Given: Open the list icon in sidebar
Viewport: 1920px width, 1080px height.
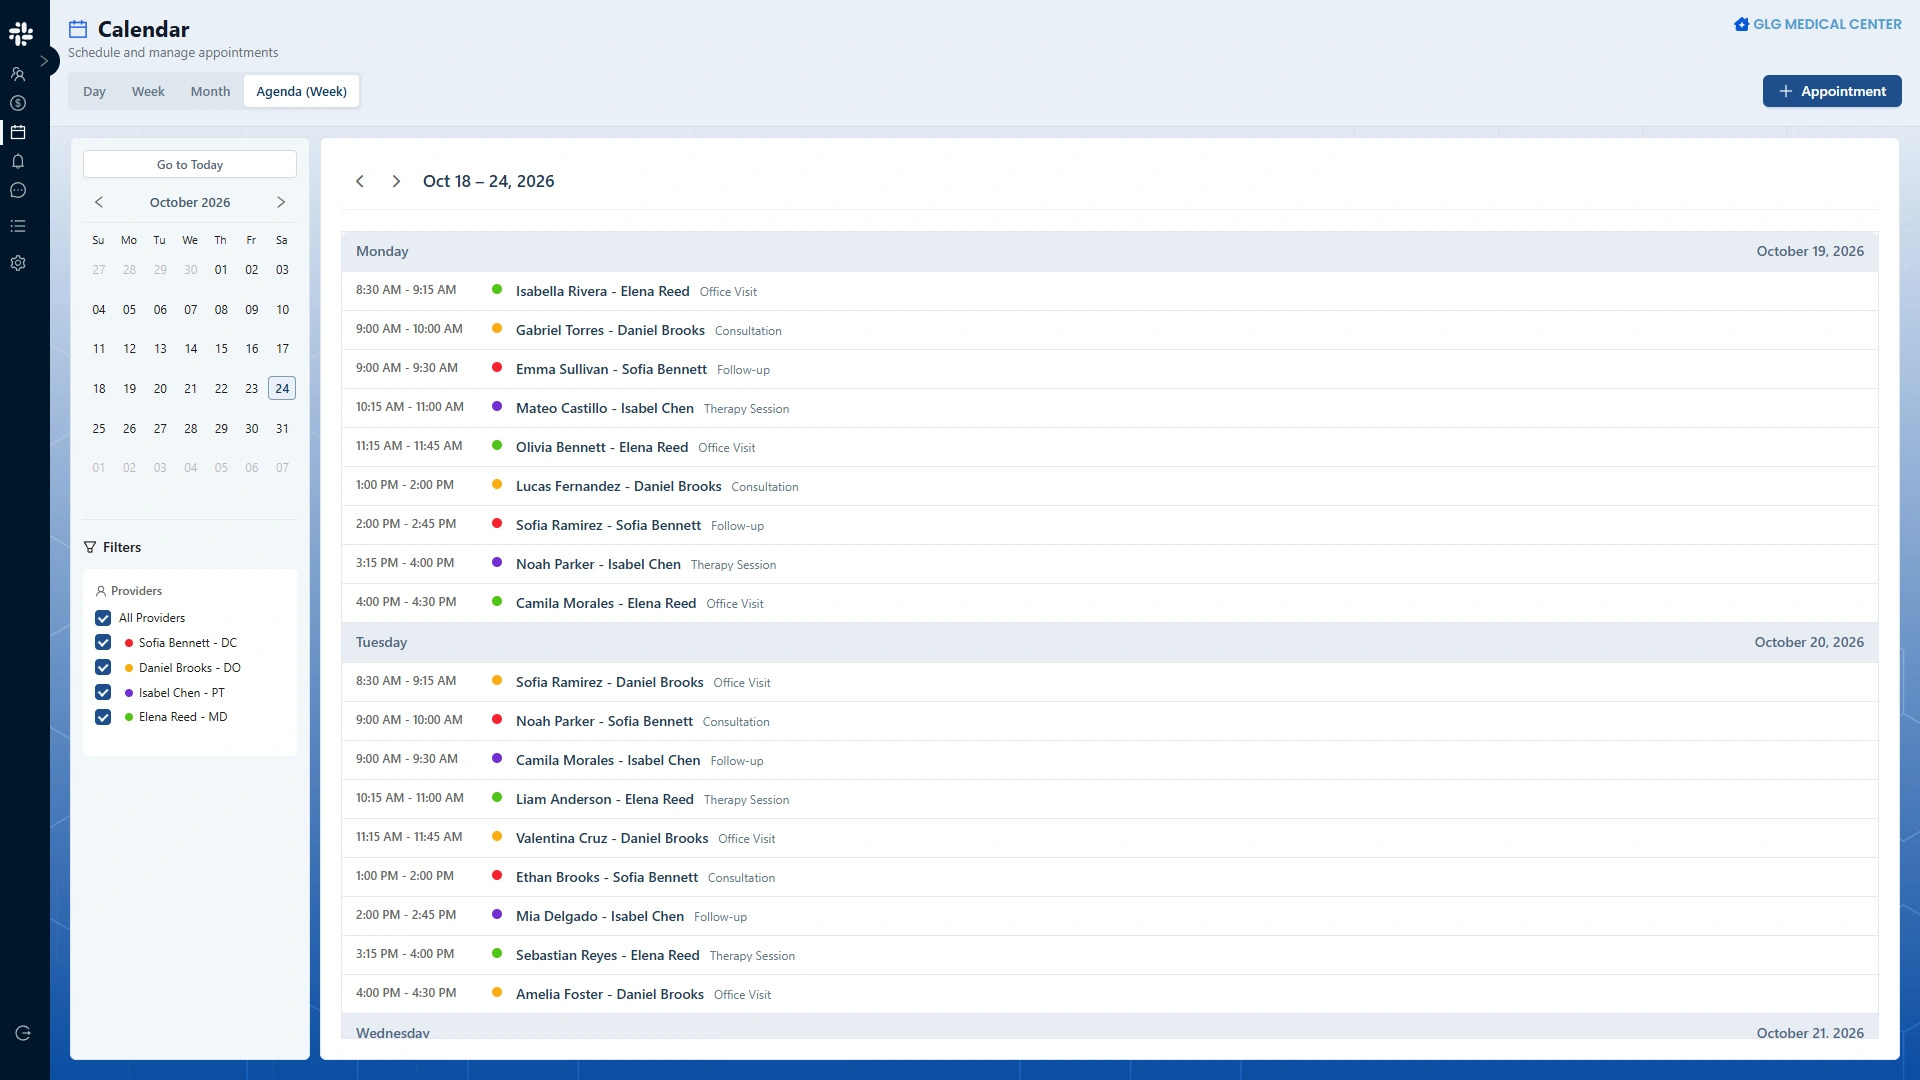Looking at the screenshot, I should [18, 226].
